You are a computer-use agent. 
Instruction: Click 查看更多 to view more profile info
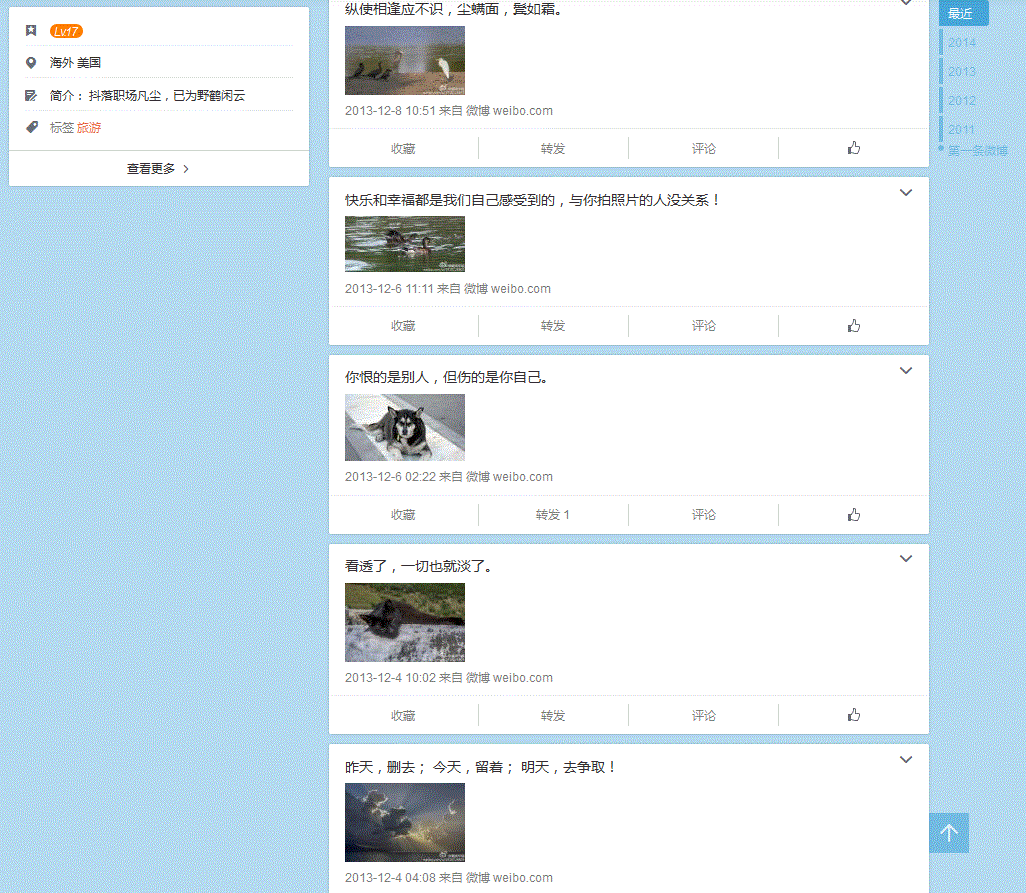pyautogui.click(x=158, y=169)
